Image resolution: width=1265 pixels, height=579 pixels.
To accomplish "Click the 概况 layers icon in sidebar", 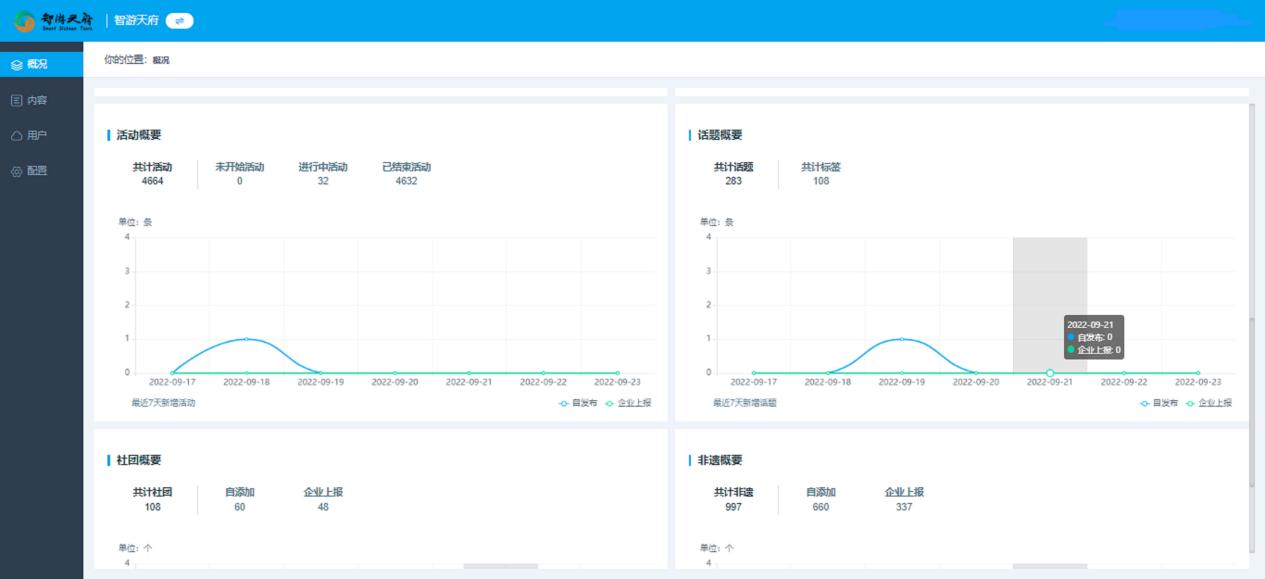I will (x=16, y=65).
